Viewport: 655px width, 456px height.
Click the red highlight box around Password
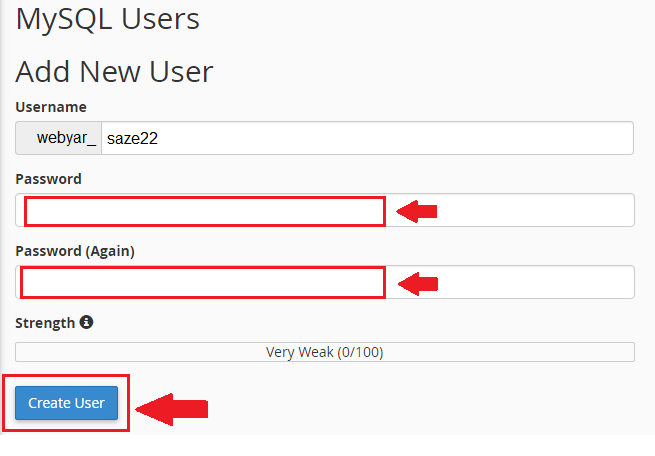click(205, 199)
